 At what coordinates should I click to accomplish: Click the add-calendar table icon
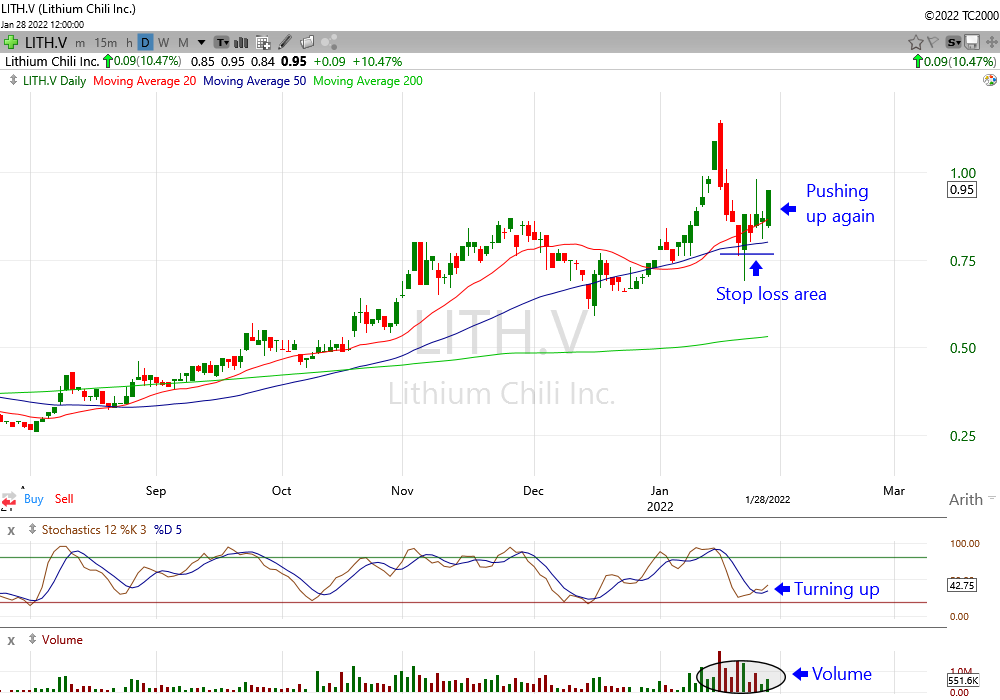click(x=263, y=43)
